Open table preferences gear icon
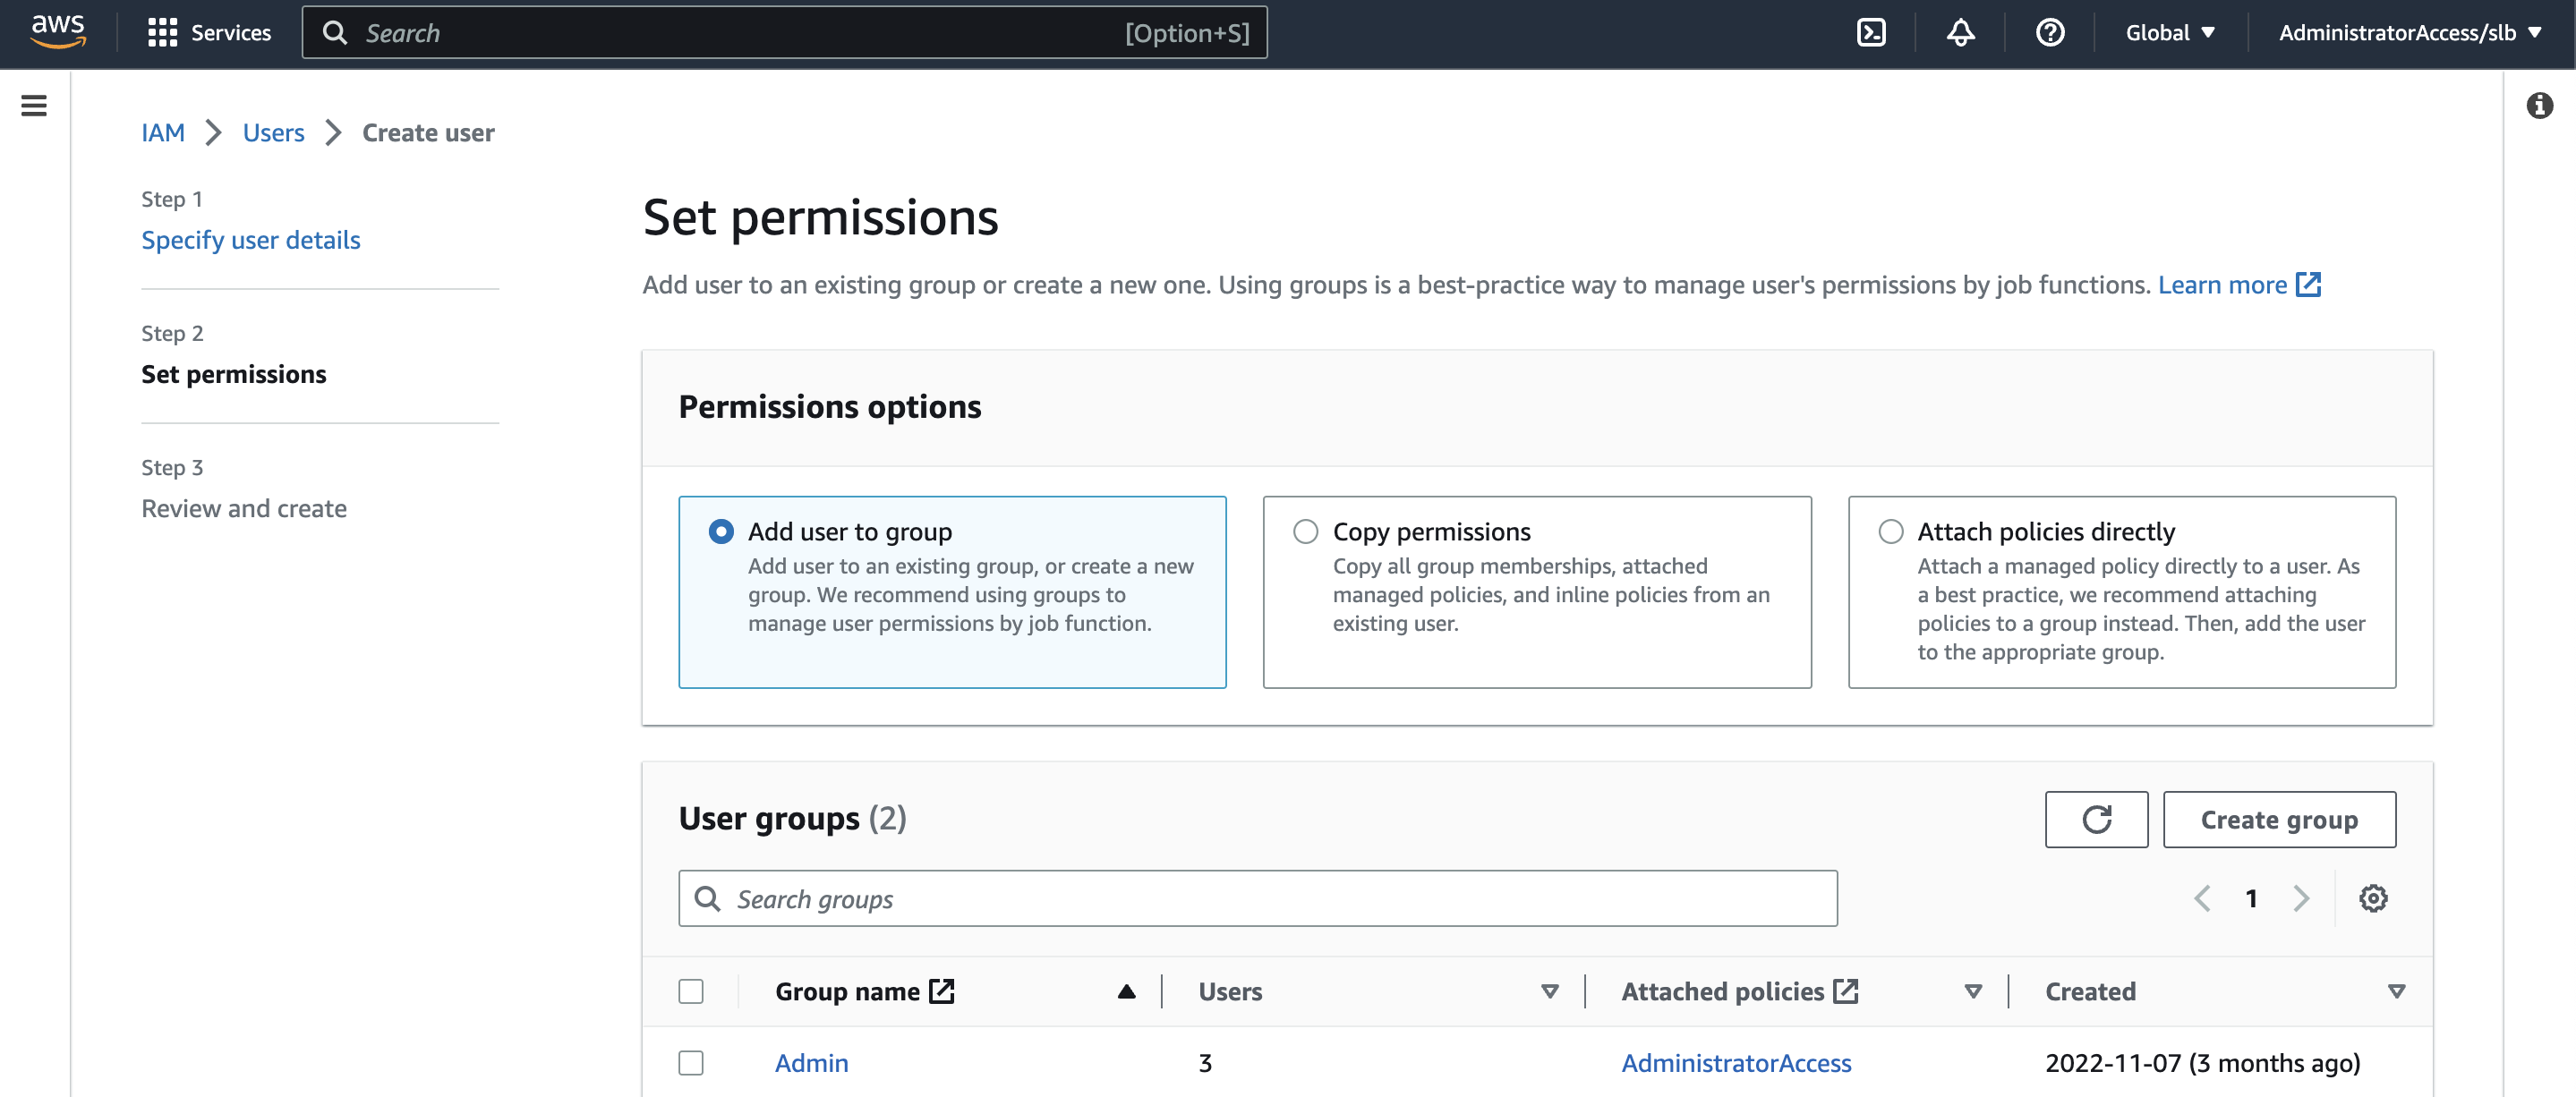This screenshot has height=1097, width=2576. (x=2372, y=898)
